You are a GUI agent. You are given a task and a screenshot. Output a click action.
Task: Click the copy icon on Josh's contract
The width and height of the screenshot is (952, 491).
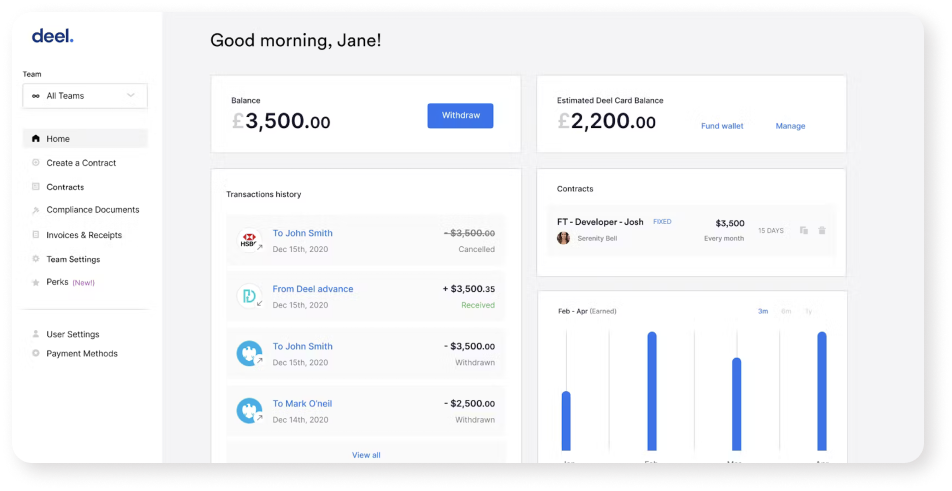[804, 230]
